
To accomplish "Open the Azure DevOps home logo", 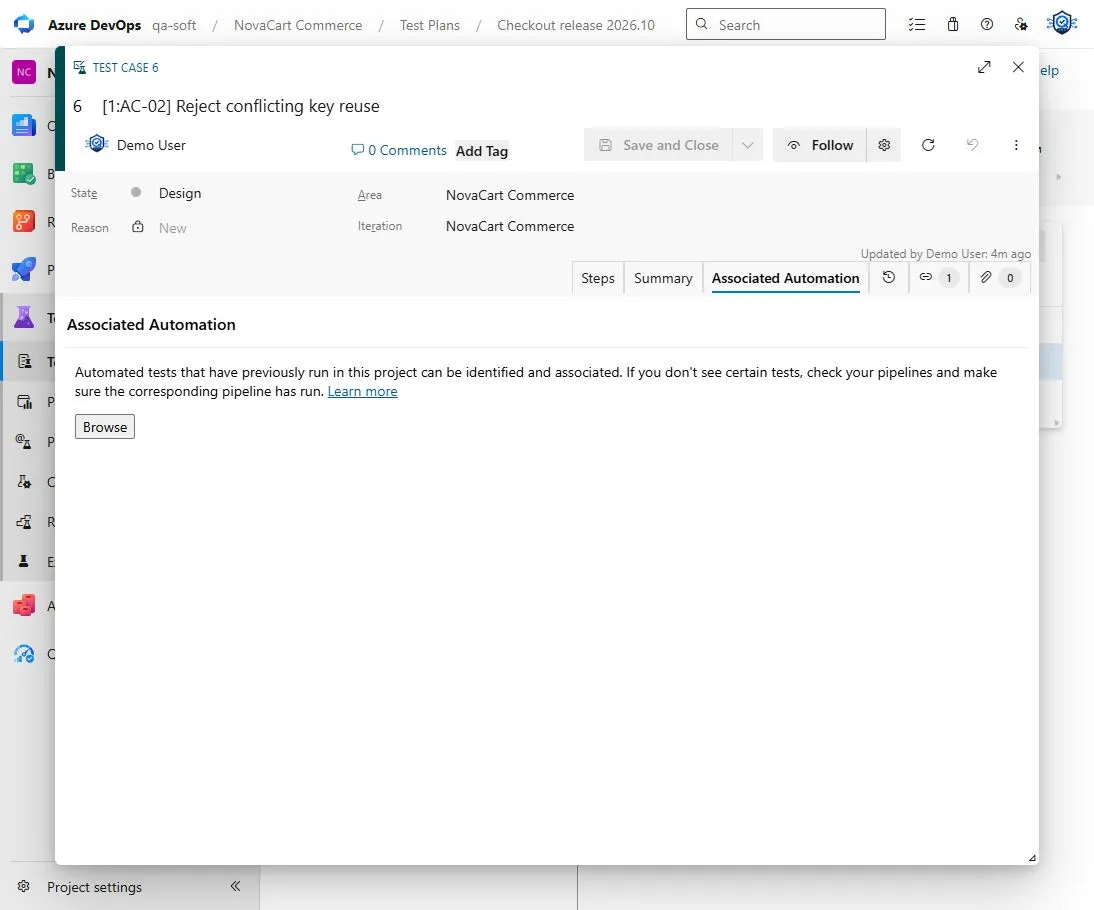I will tap(24, 24).
